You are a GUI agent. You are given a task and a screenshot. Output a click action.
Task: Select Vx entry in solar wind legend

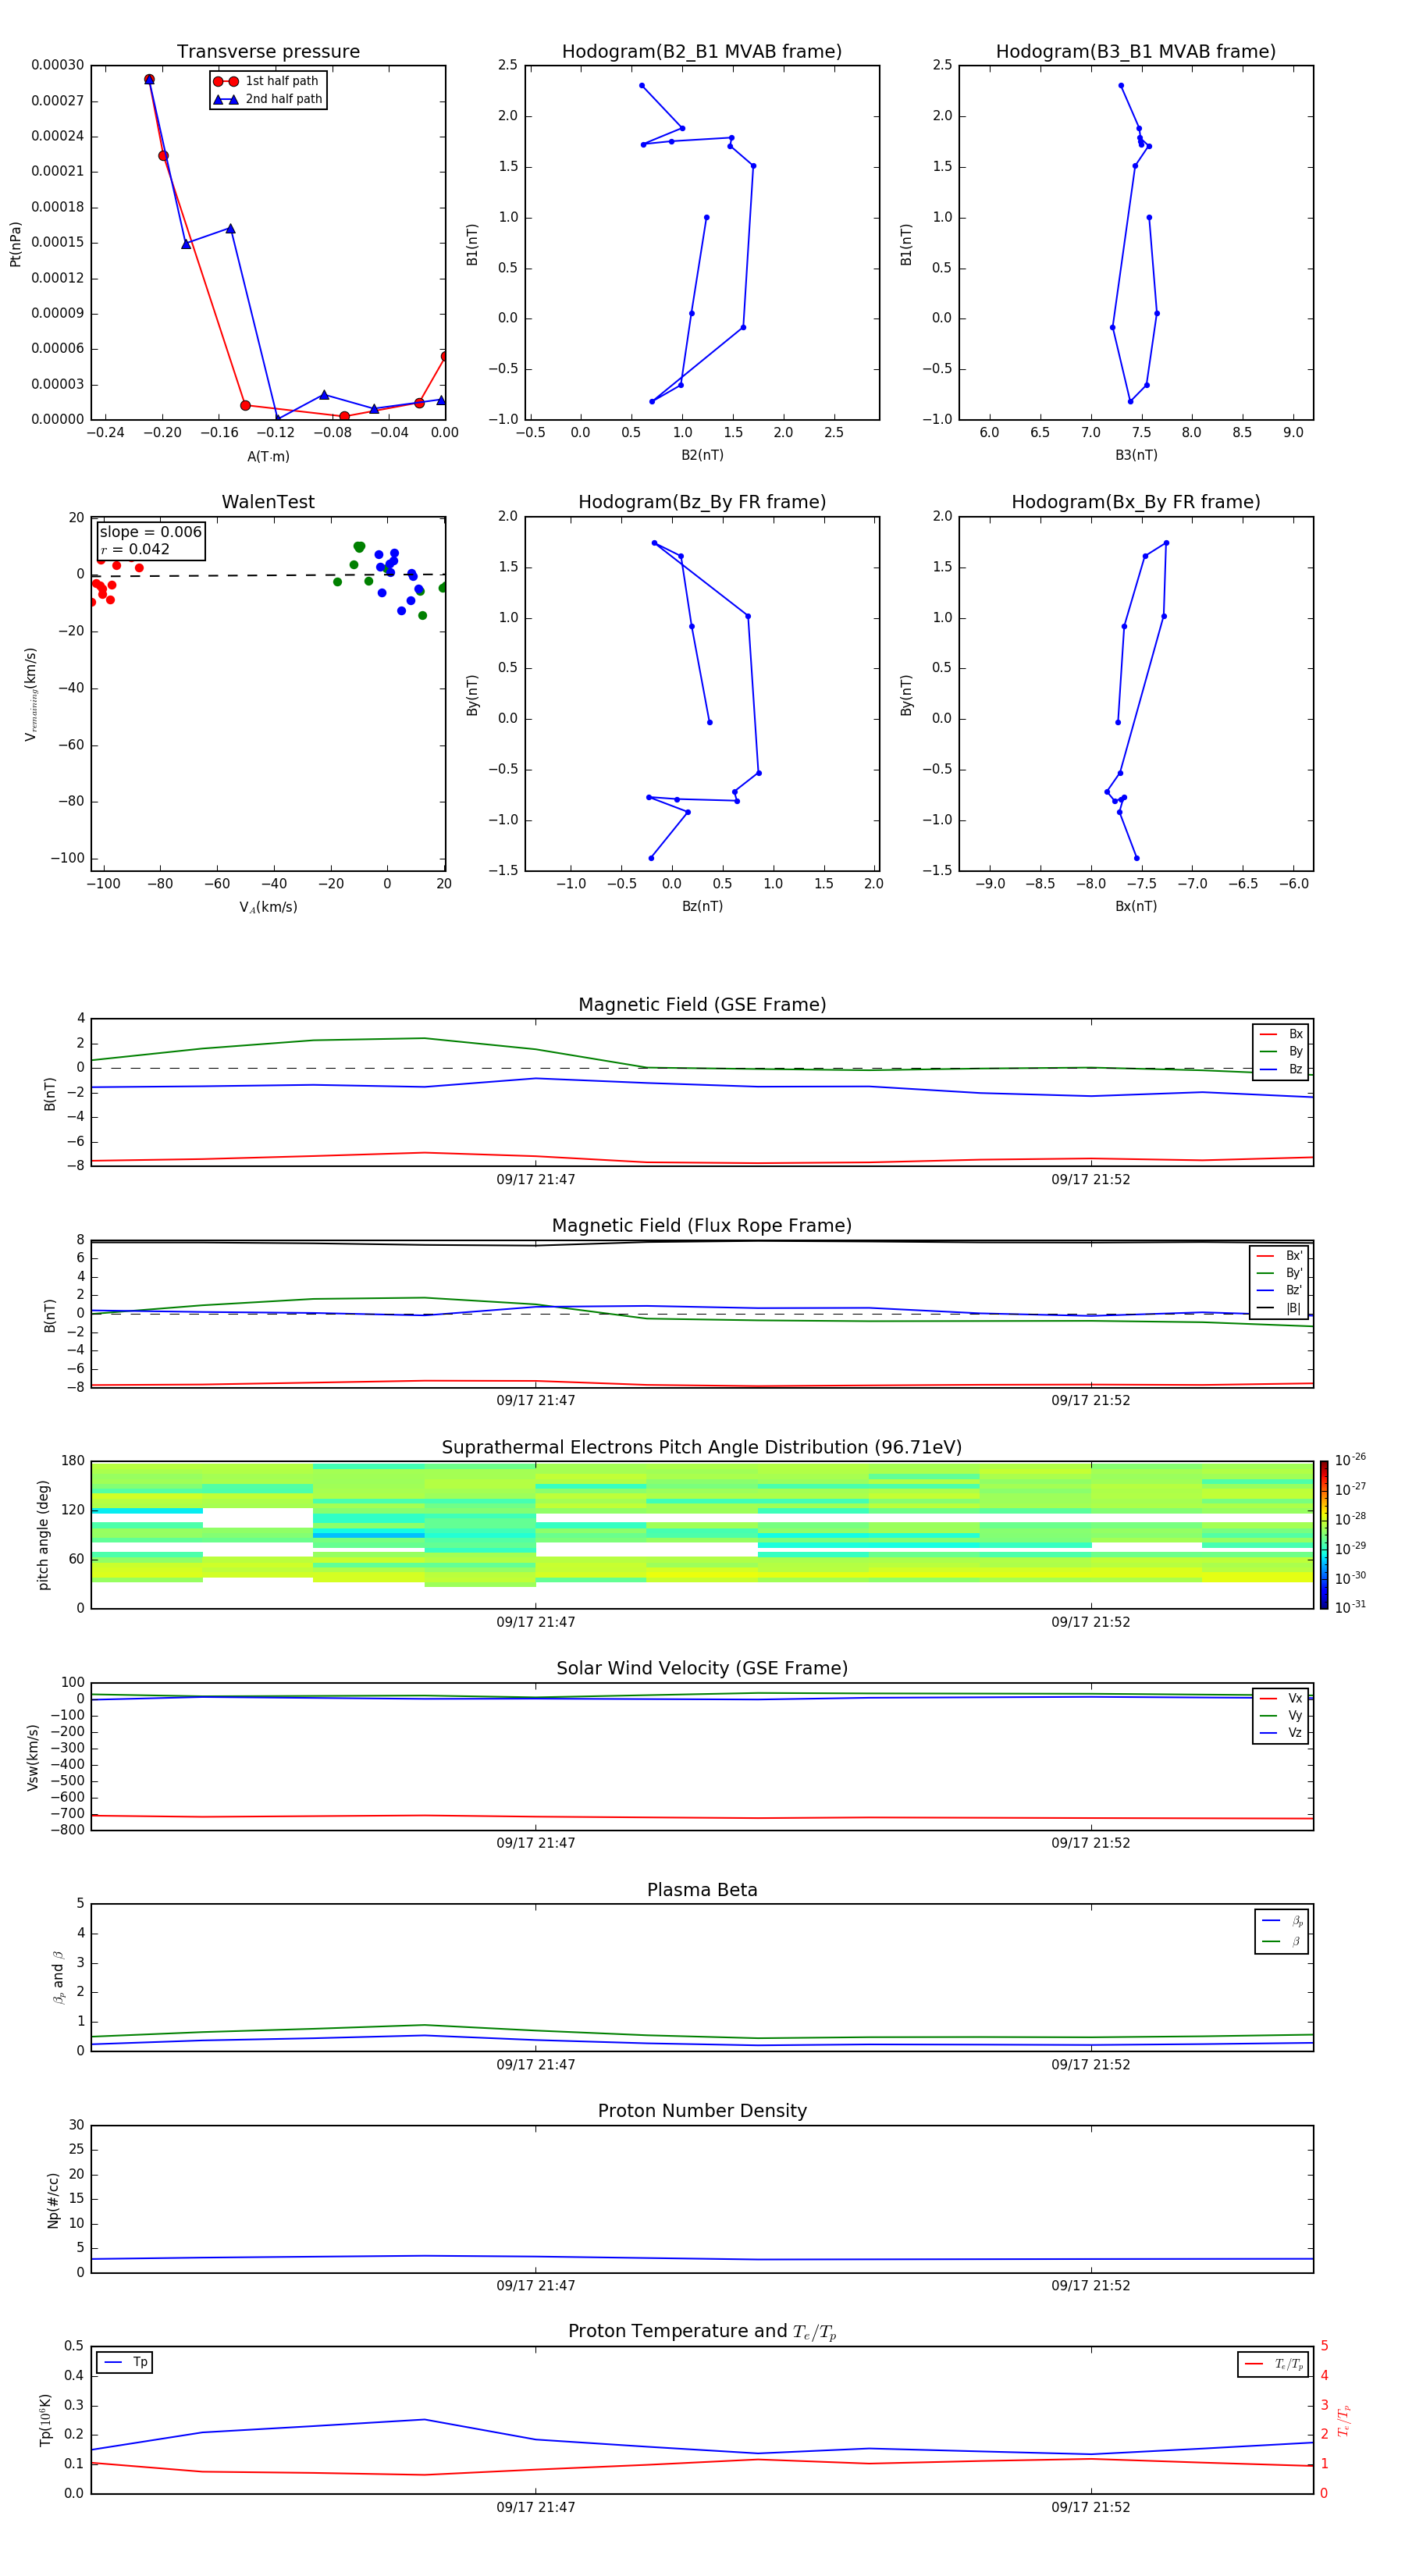[1281, 1698]
